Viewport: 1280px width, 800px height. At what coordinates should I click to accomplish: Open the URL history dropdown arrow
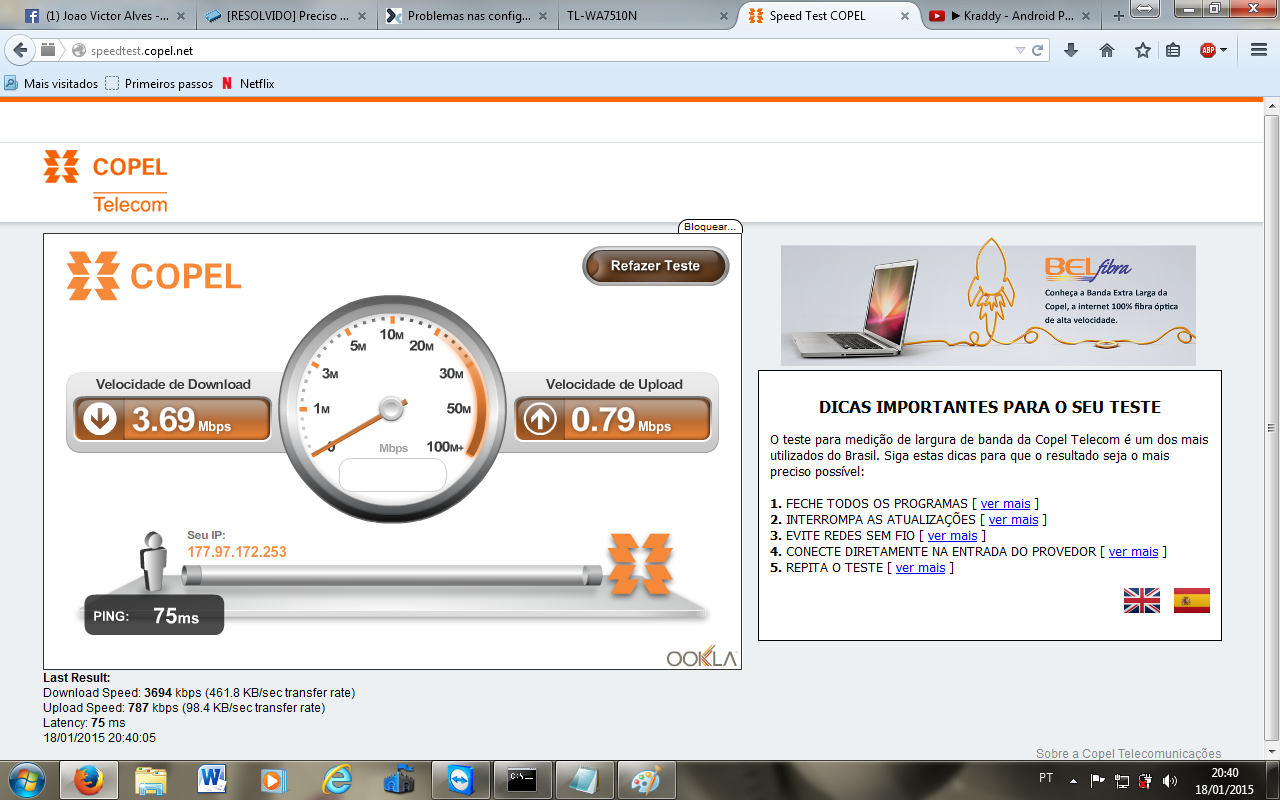click(1020, 50)
